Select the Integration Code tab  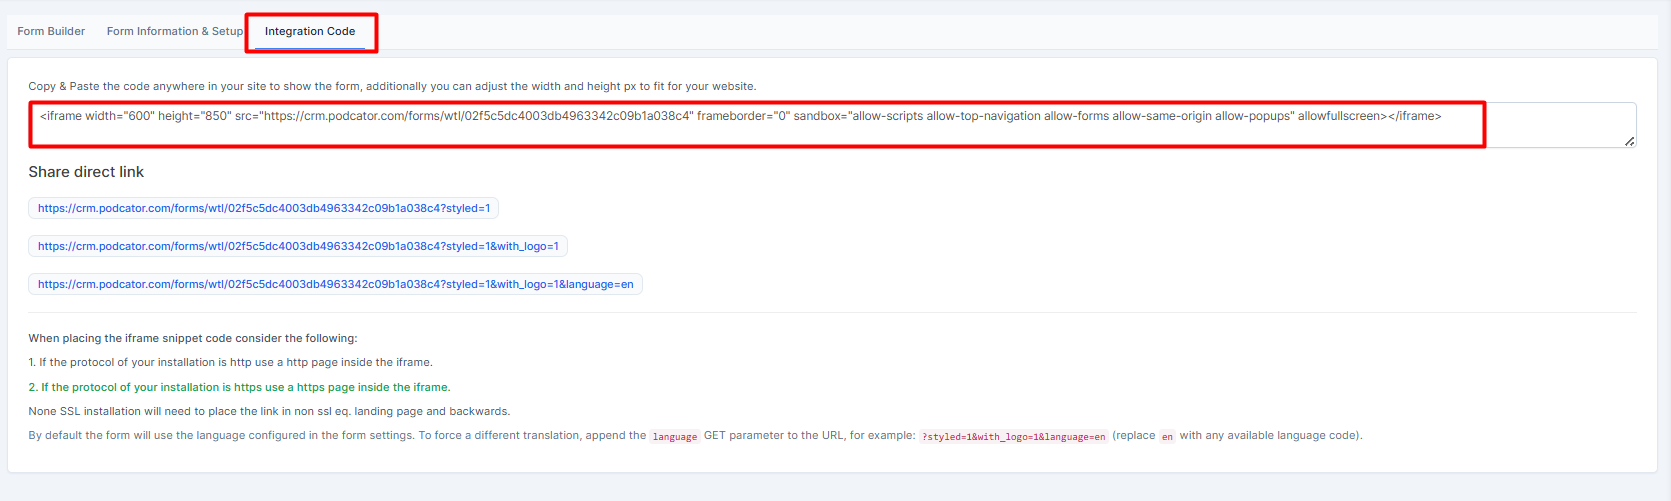pos(310,31)
